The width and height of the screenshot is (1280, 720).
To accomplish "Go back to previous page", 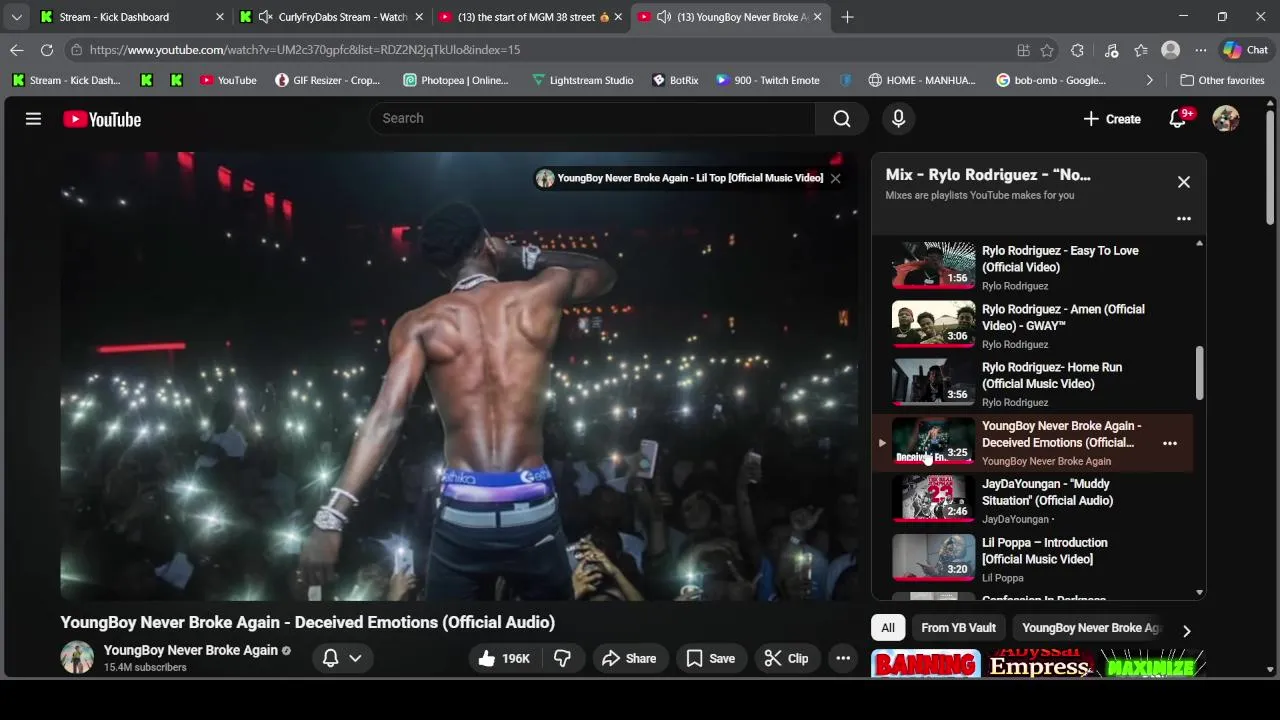I will pyautogui.click(x=17, y=50).
